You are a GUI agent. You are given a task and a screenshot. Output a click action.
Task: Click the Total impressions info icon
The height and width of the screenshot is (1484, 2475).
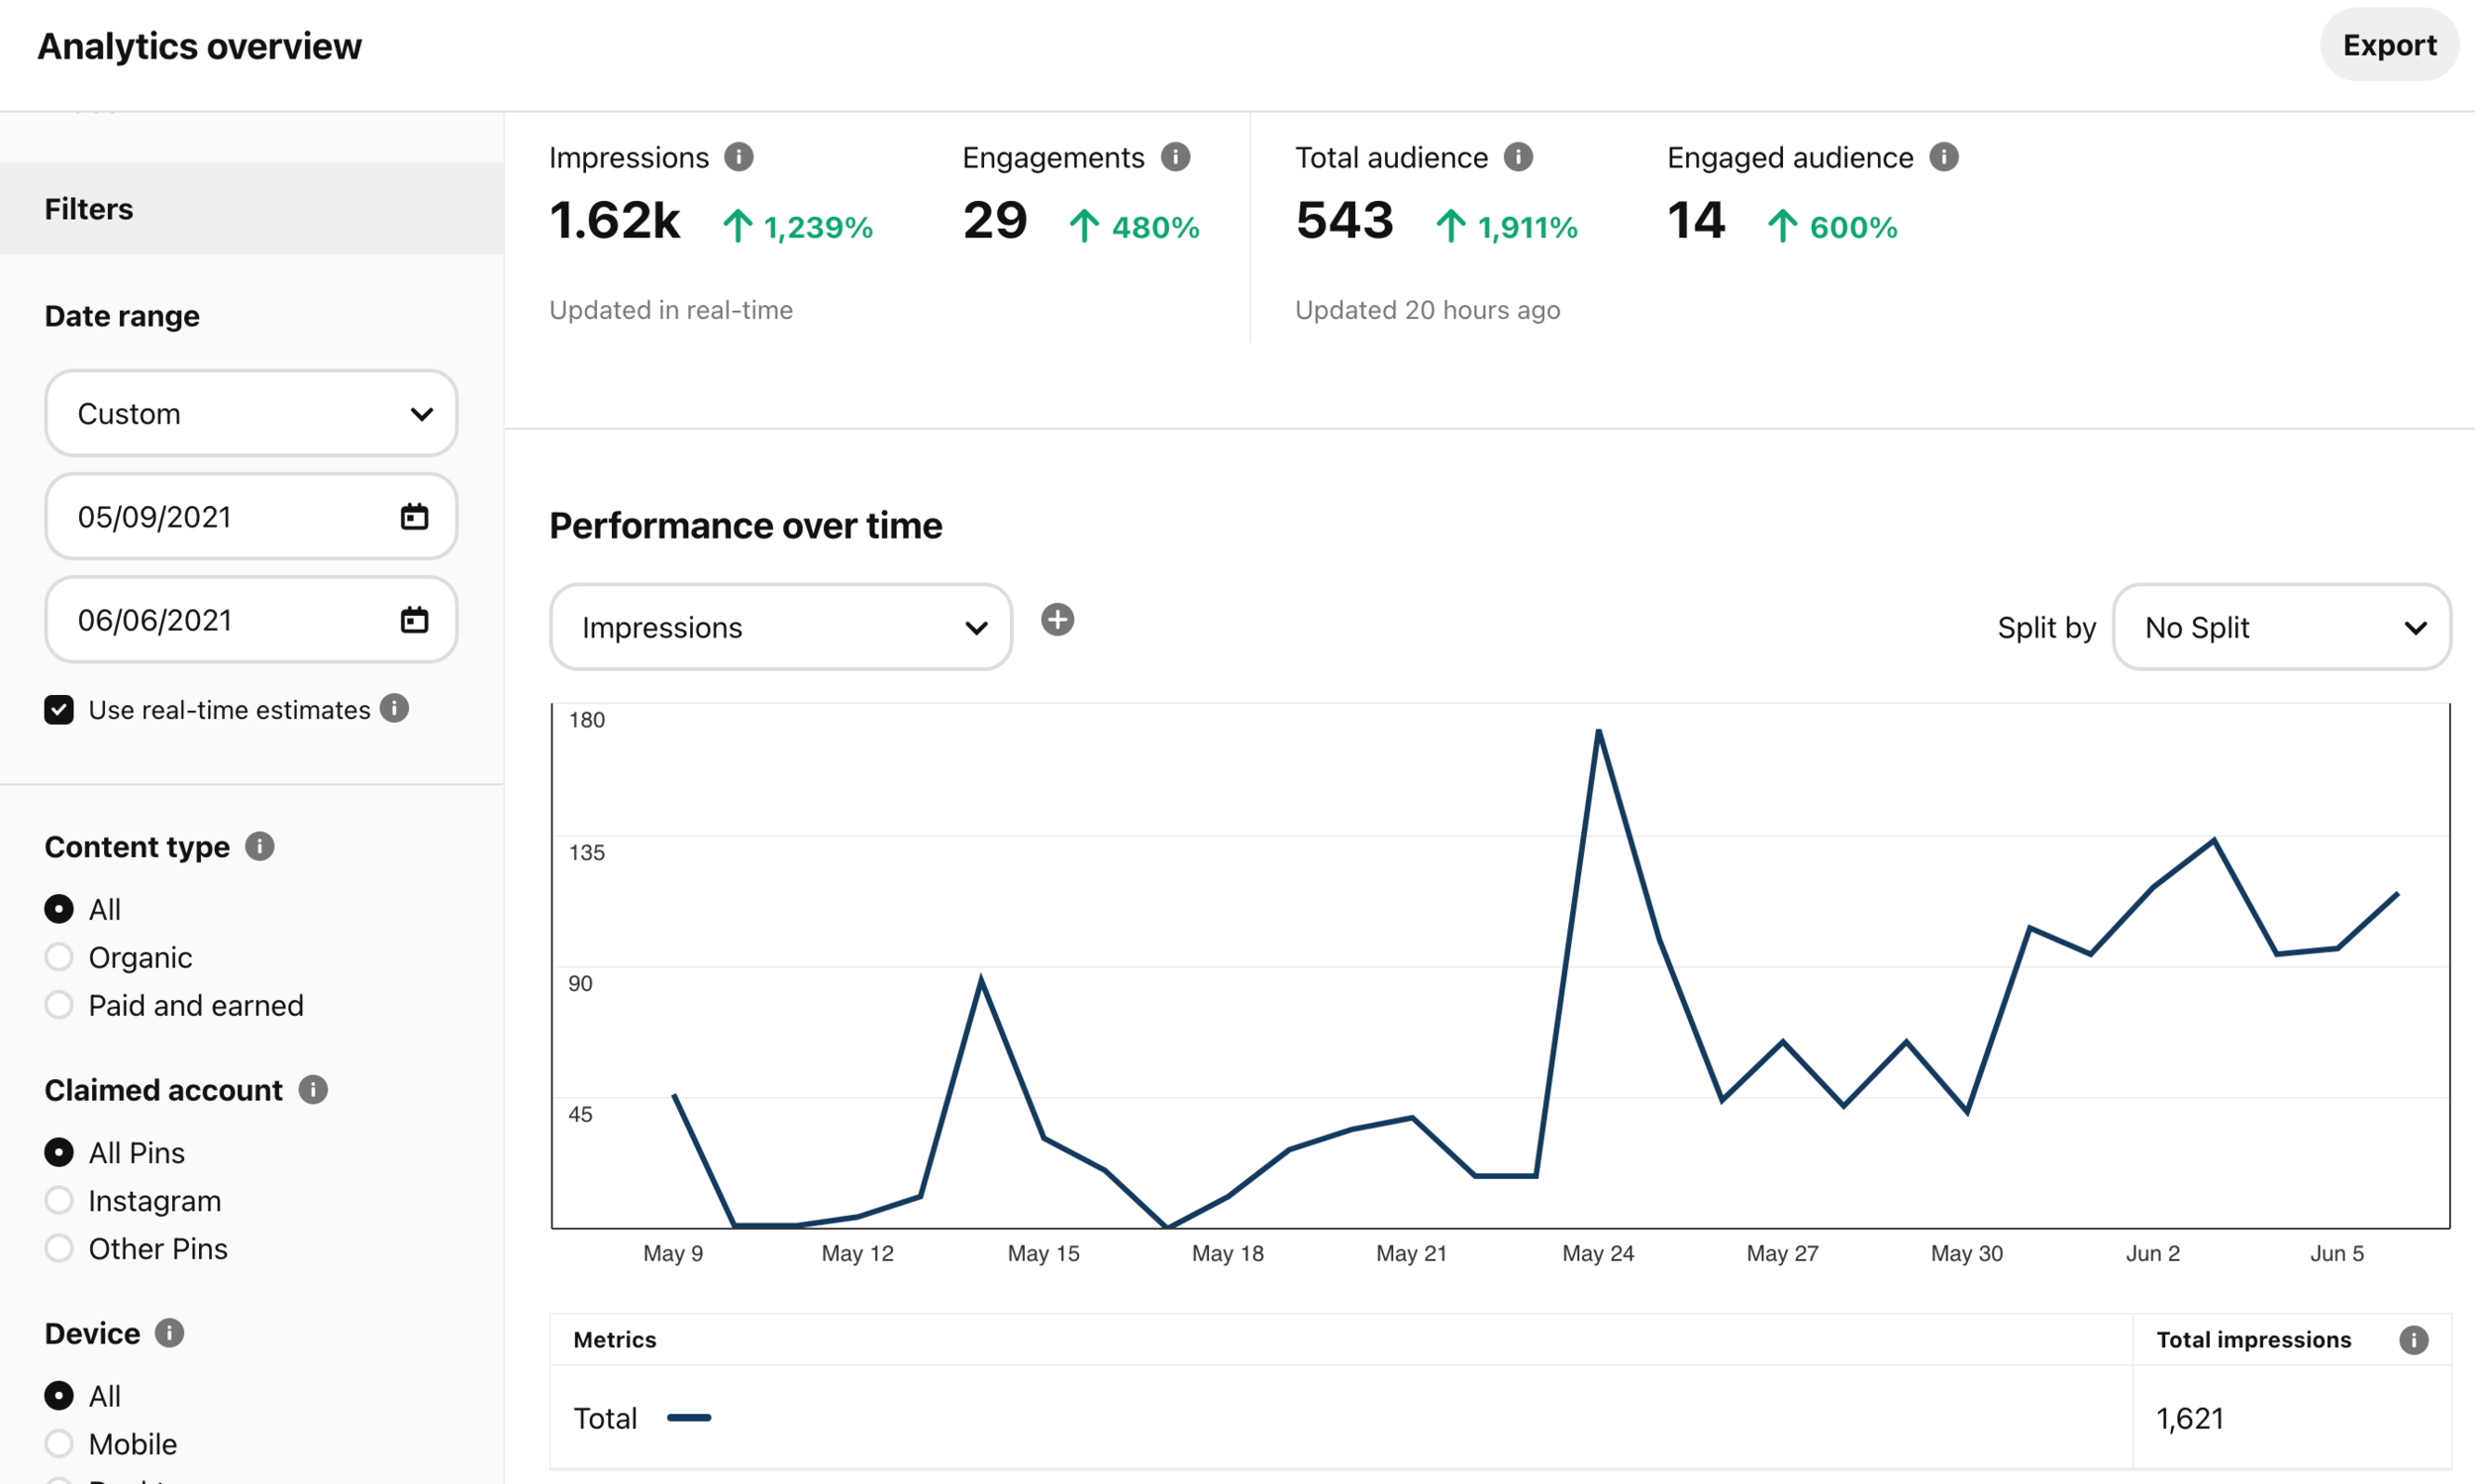(2413, 1340)
